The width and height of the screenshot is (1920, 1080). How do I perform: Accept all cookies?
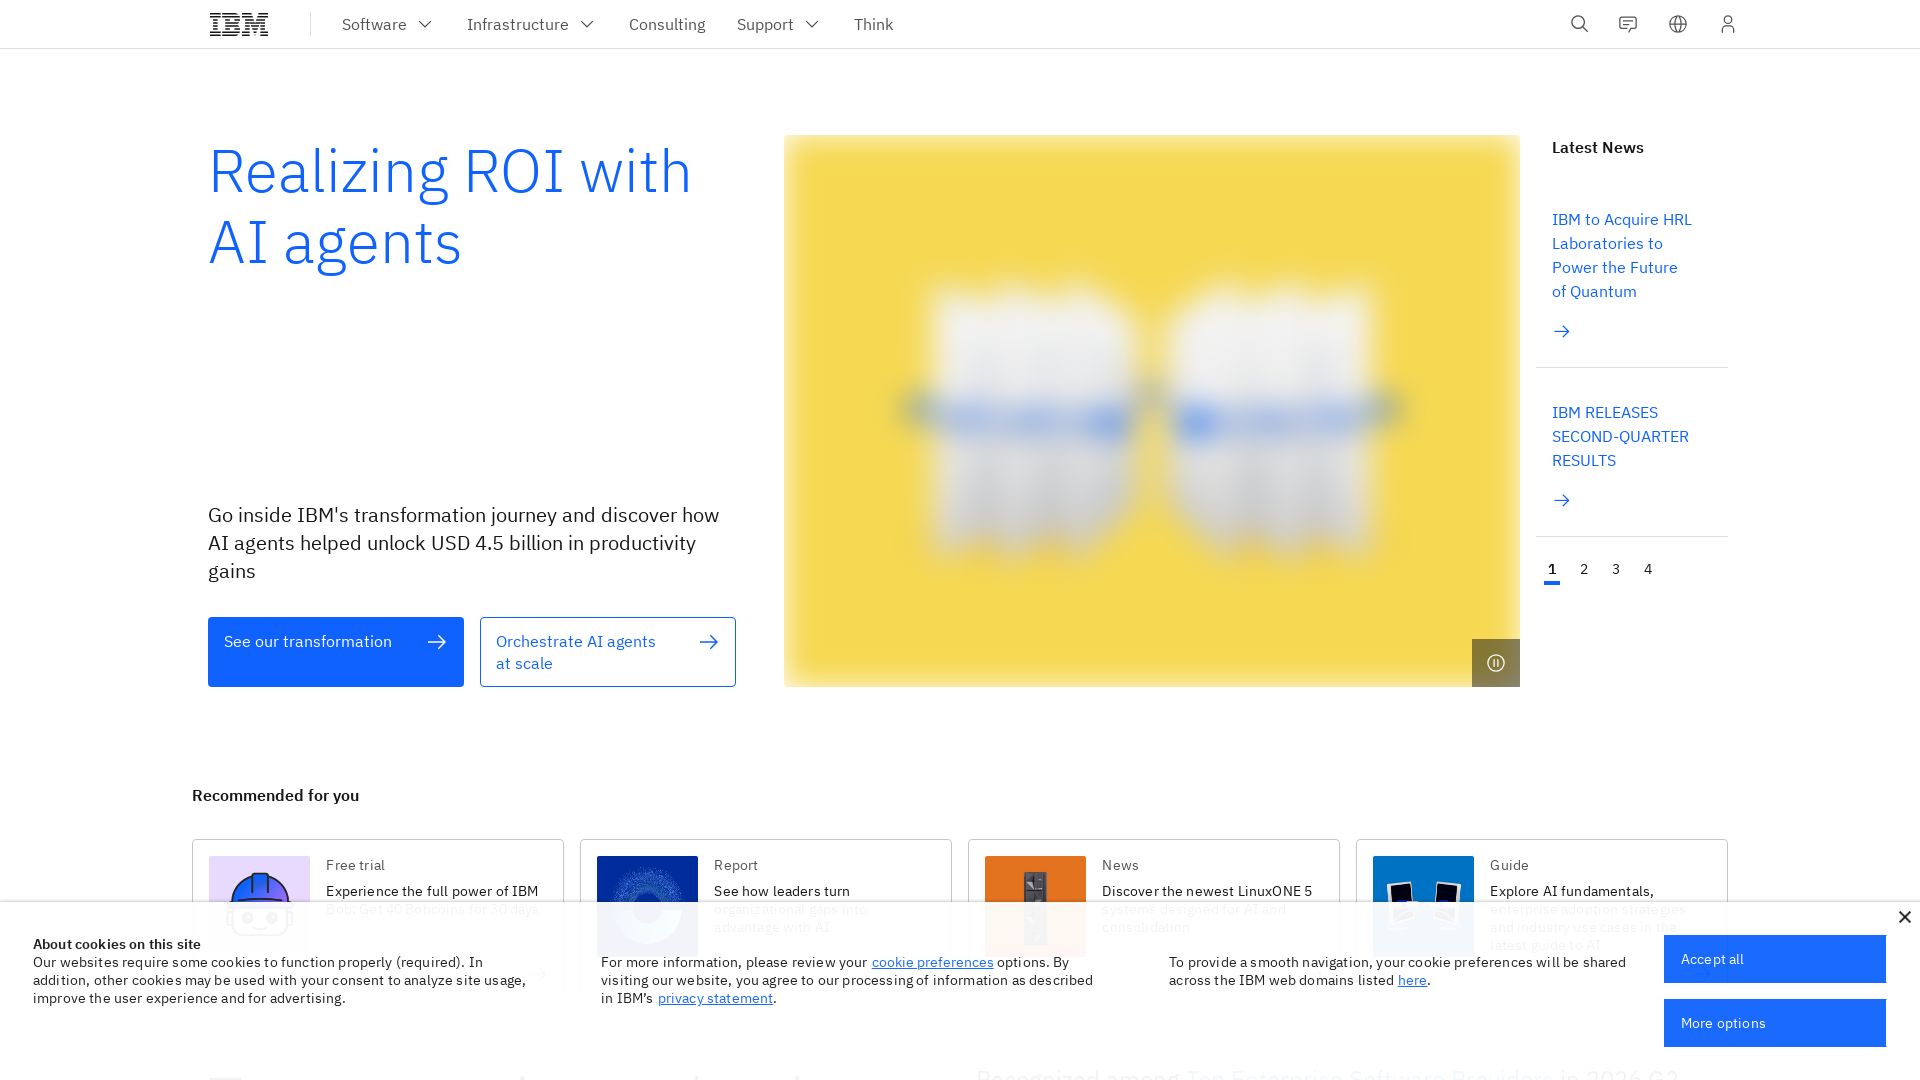(x=1775, y=959)
